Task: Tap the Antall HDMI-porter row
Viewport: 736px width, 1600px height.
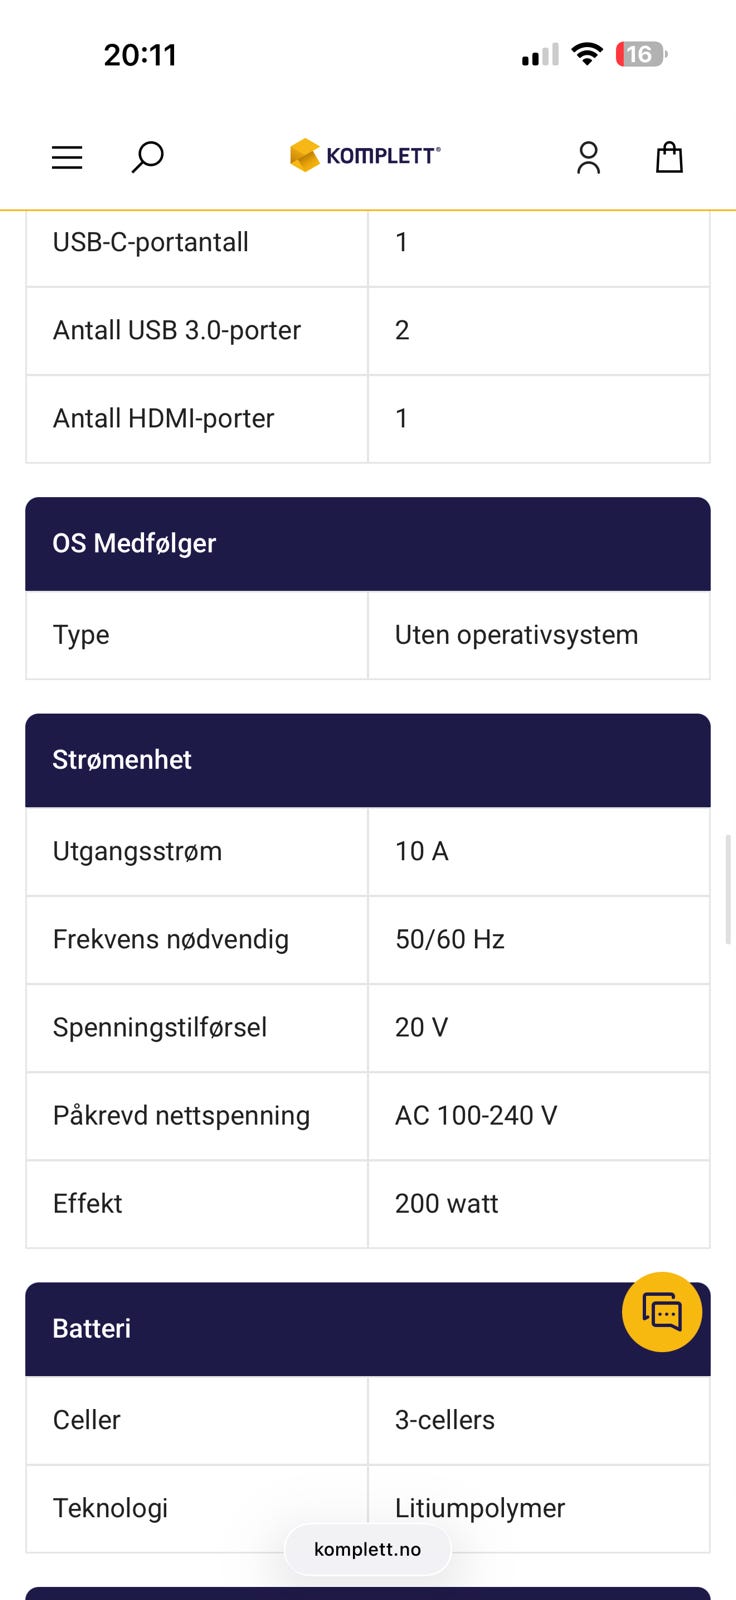Action: (x=197, y=418)
